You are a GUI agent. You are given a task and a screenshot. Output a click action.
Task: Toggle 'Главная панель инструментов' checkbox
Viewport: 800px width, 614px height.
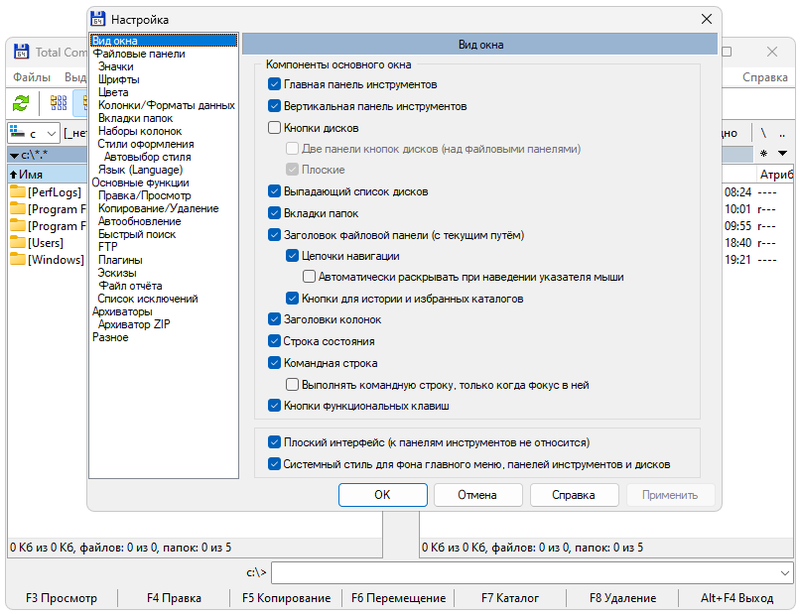(274, 84)
